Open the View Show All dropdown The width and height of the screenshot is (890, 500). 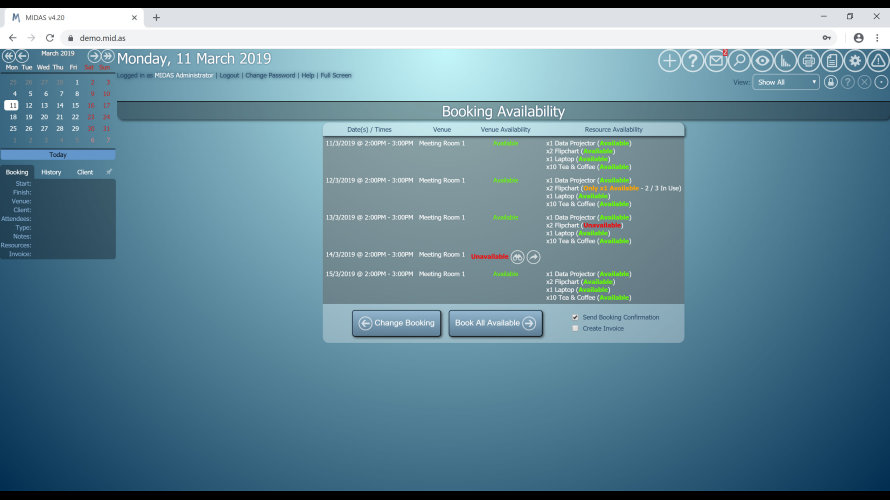pyautogui.click(x=786, y=82)
